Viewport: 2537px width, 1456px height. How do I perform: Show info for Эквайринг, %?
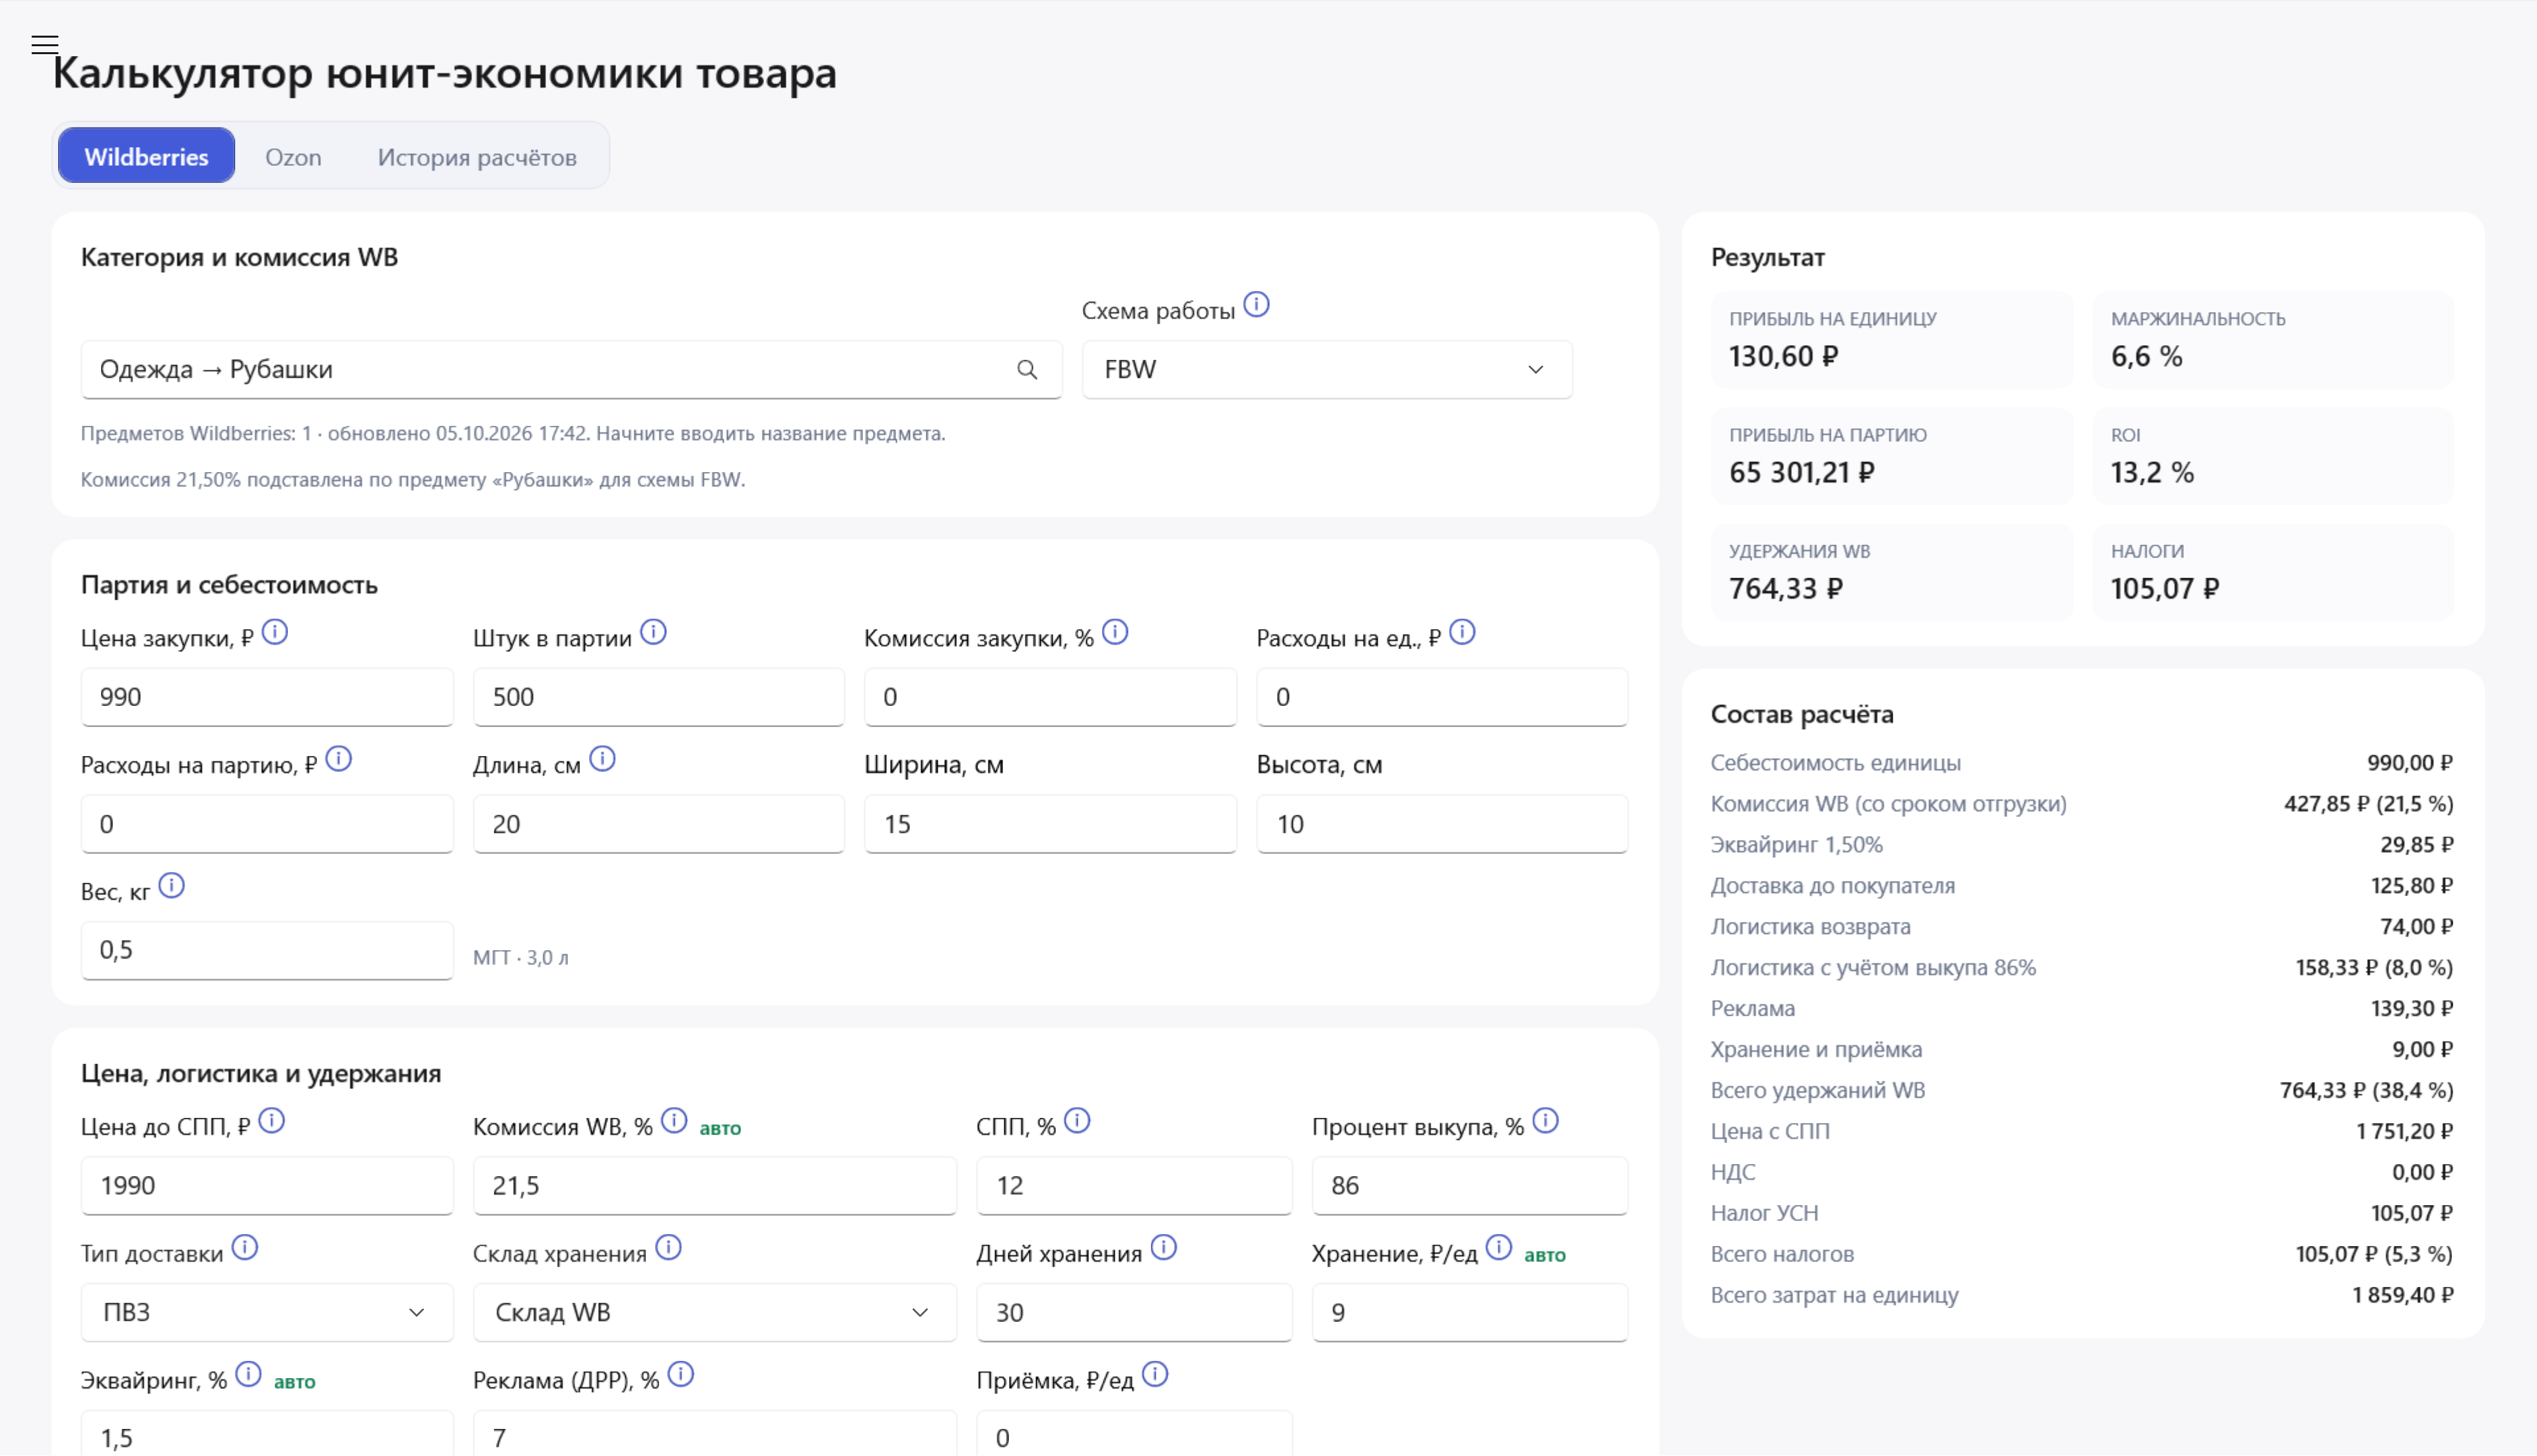(x=249, y=1375)
